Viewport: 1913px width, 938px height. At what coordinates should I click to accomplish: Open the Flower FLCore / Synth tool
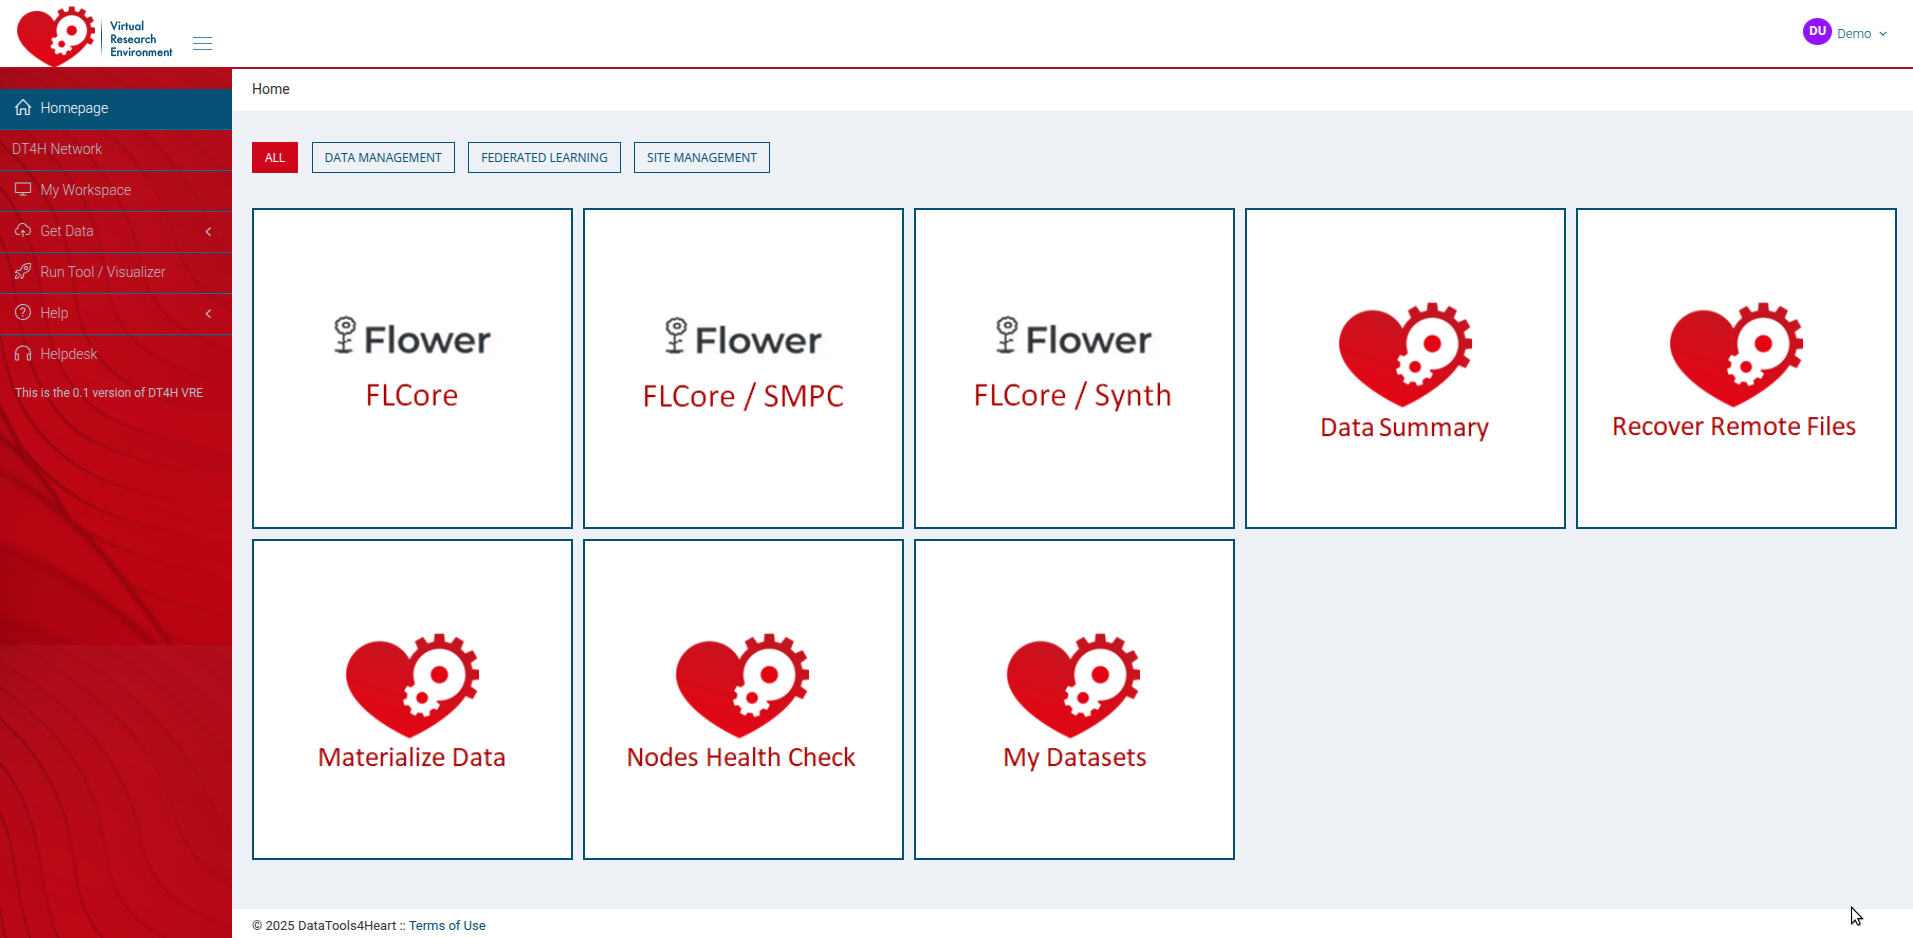point(1073,368)
